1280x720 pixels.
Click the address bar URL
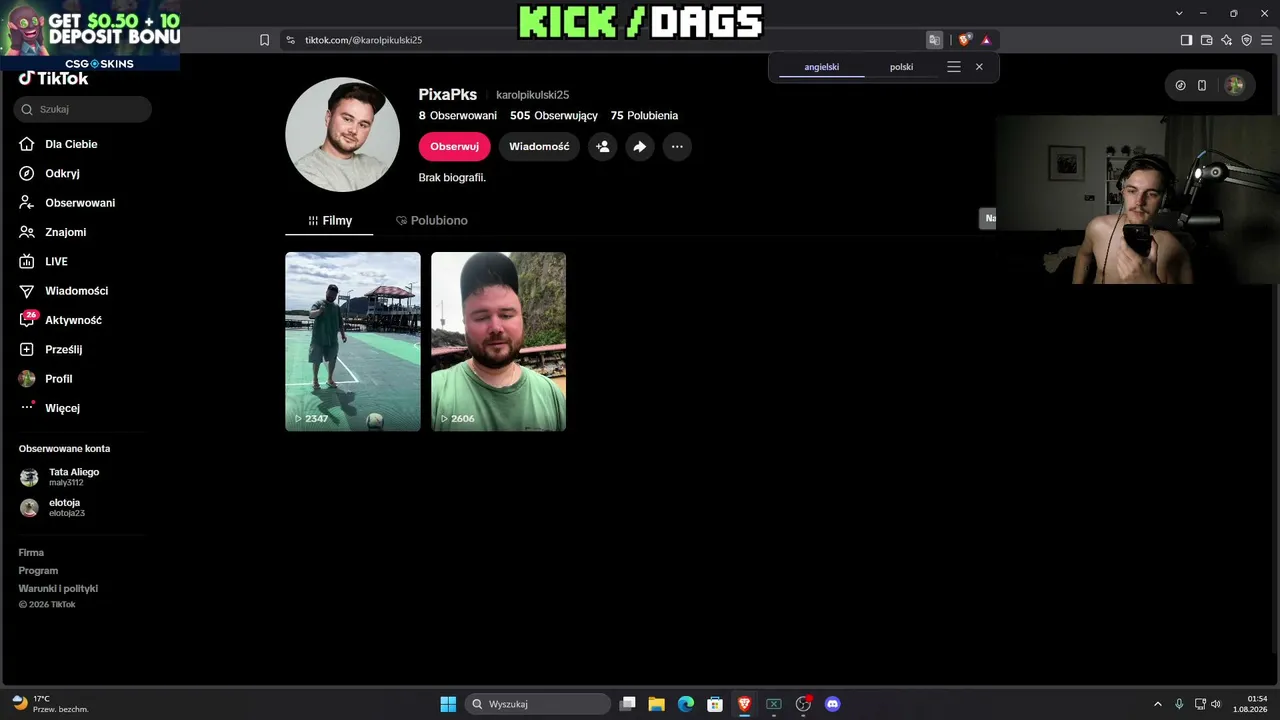363,40
